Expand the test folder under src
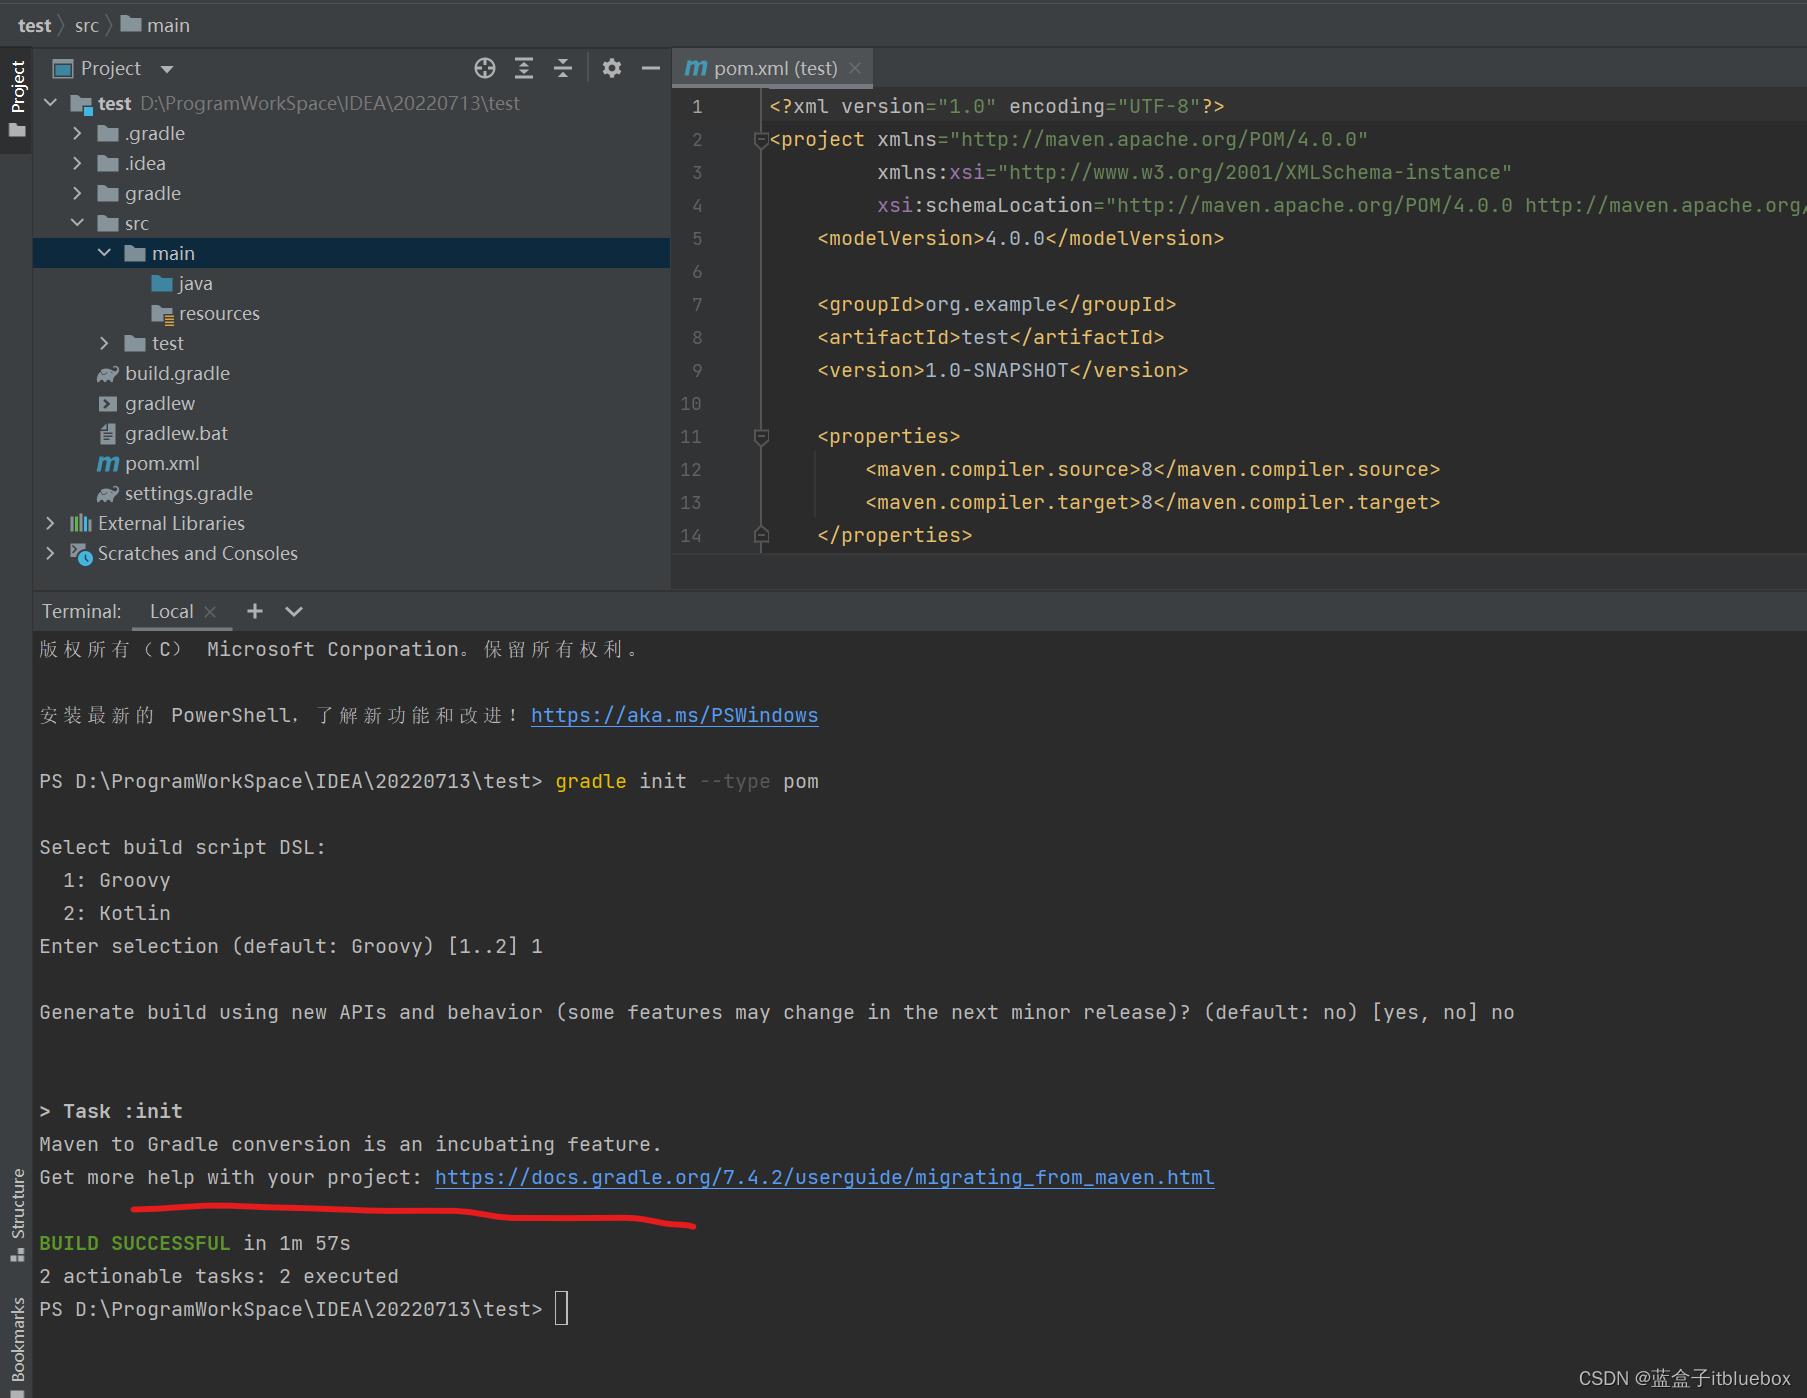Image resolution: width=1807 pixels, height=1398 pixels. (x=105, y=343)
